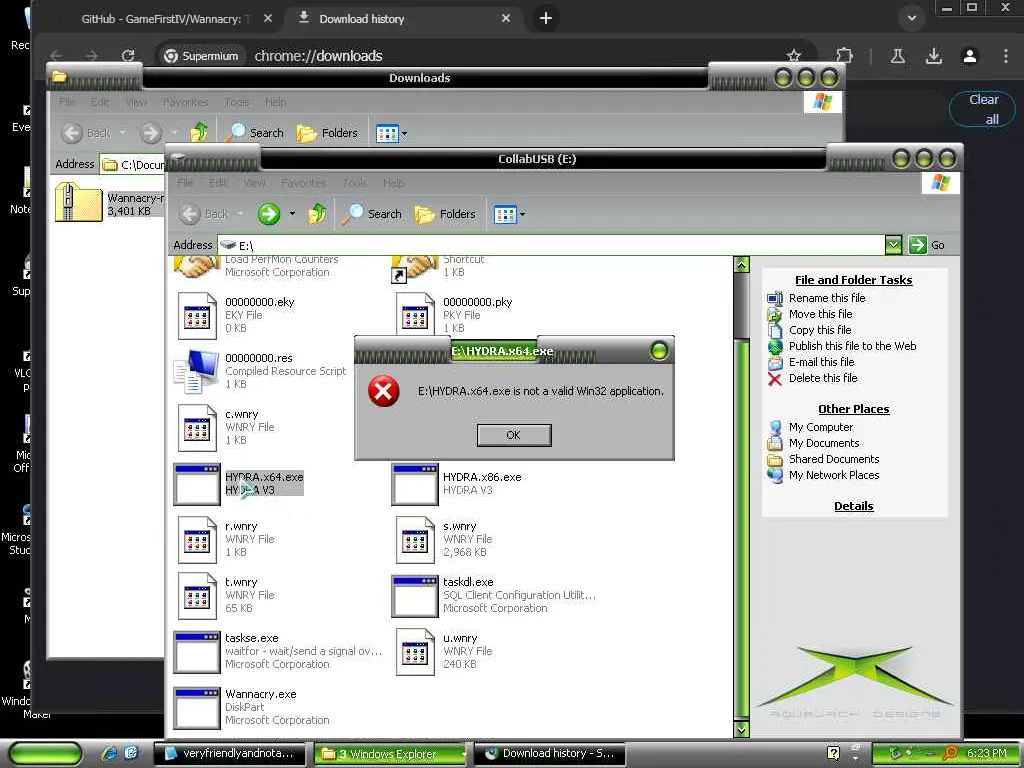
Task: Click Delete this file task
Action: click(823, 378)
